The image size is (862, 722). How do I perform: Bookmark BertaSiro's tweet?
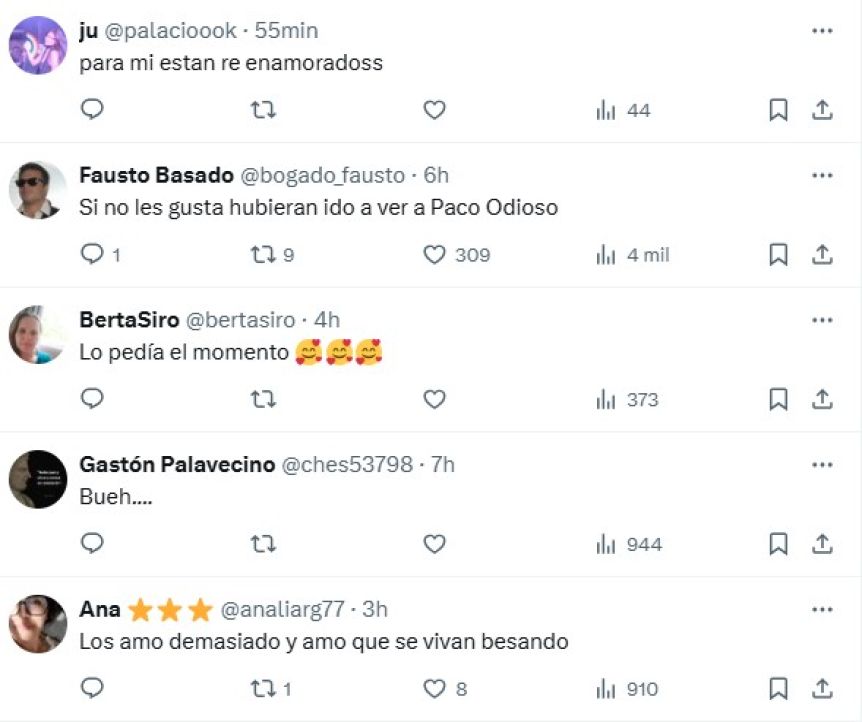(x=778, y=400)
